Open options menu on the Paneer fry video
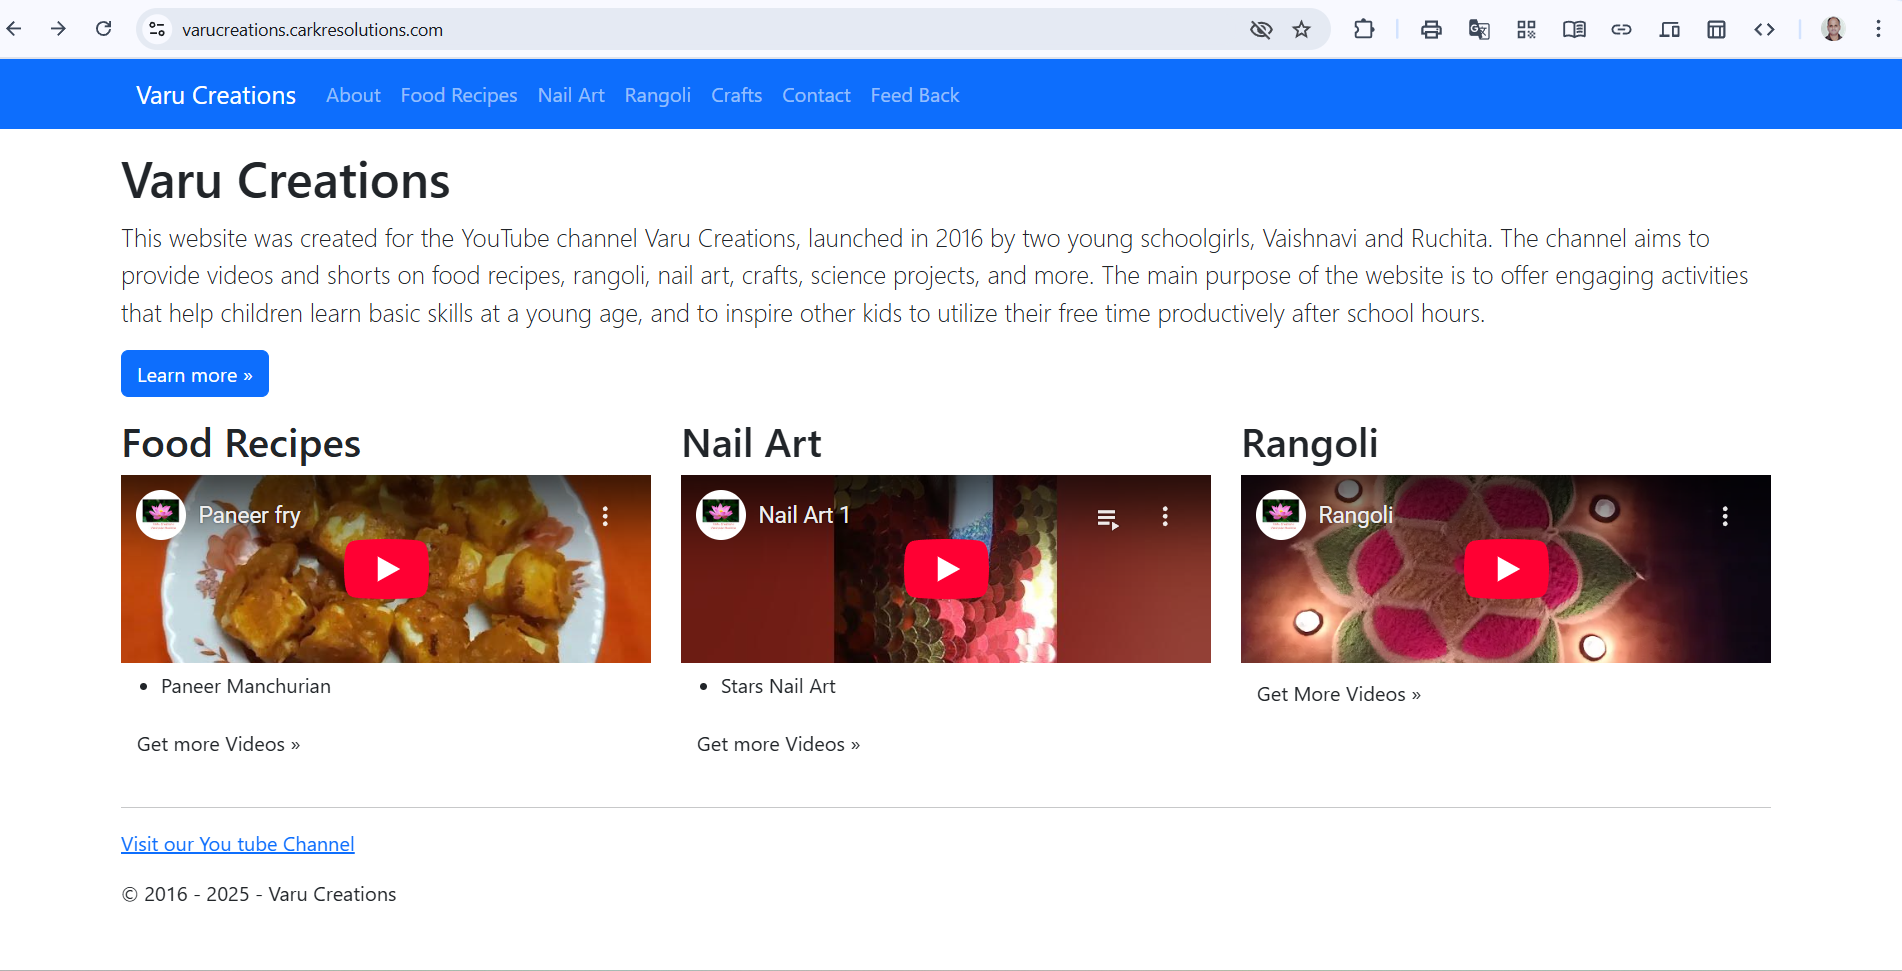Image resolution: width=1902 pixels, height=971 pixels. click(x=606, y=516)
